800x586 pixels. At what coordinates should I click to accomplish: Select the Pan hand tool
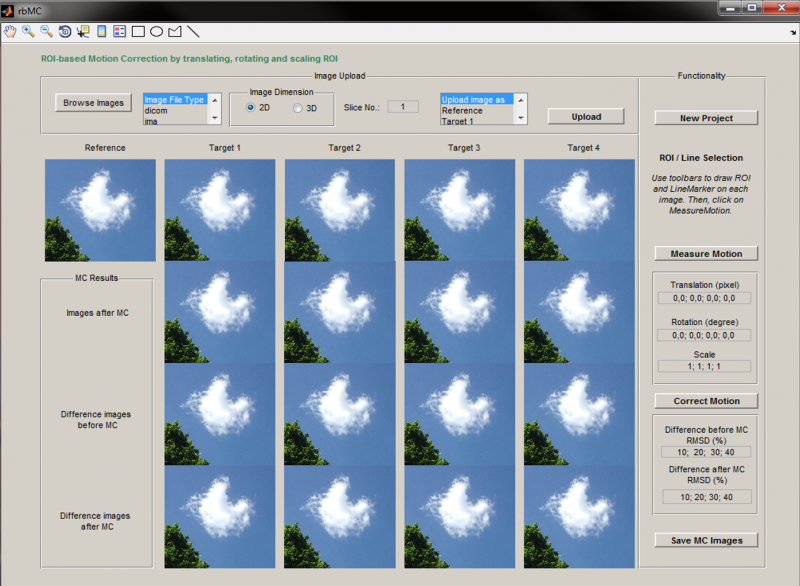pyautogui.click(x=10, y=31)
